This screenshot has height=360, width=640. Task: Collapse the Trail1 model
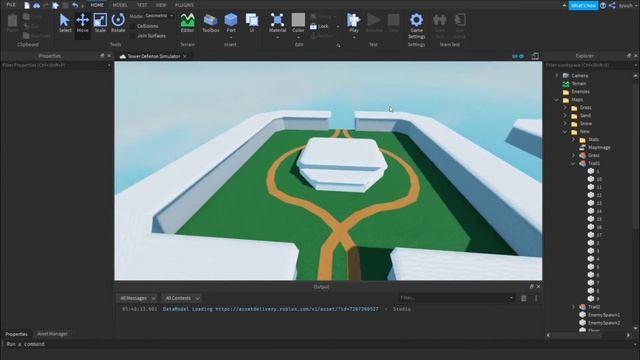coord(573,163)
